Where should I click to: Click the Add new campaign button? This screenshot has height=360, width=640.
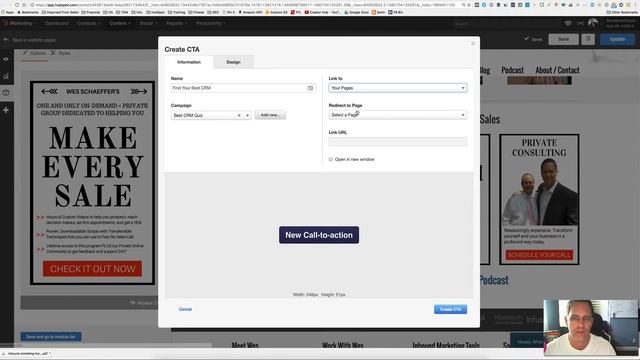click(x=270, y=115)
